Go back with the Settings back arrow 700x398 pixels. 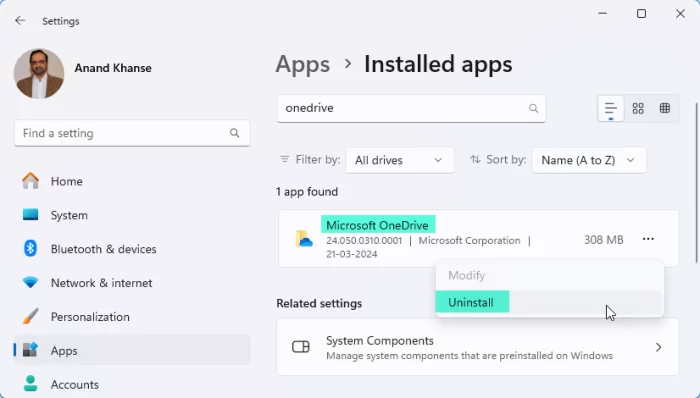(x=20, y=21)
